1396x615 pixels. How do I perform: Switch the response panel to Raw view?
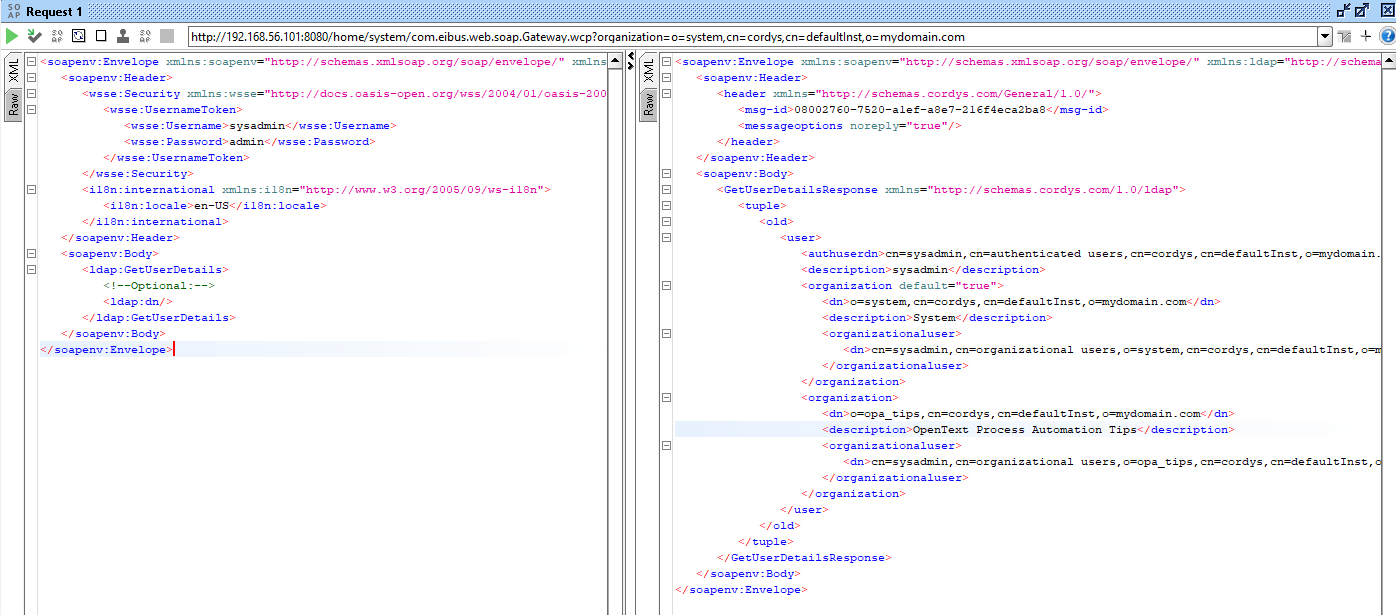[x=648, y=104]
